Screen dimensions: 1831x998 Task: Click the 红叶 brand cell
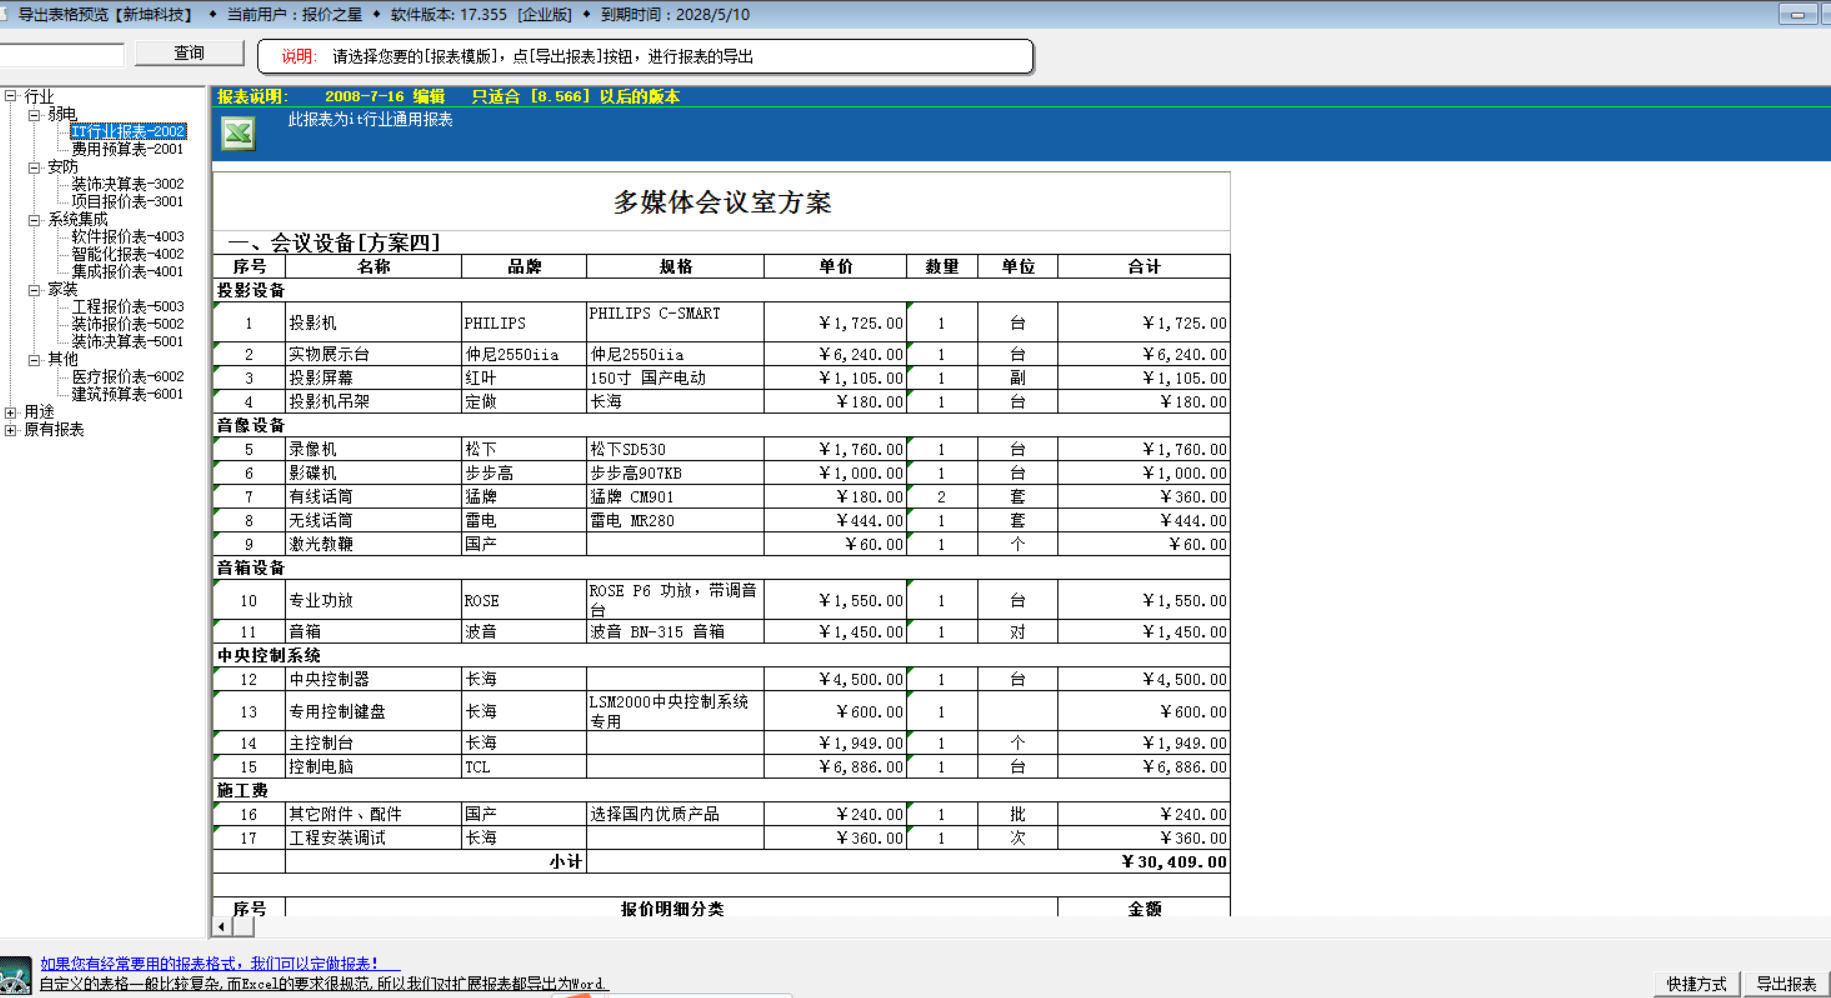(x=524, y=378)
